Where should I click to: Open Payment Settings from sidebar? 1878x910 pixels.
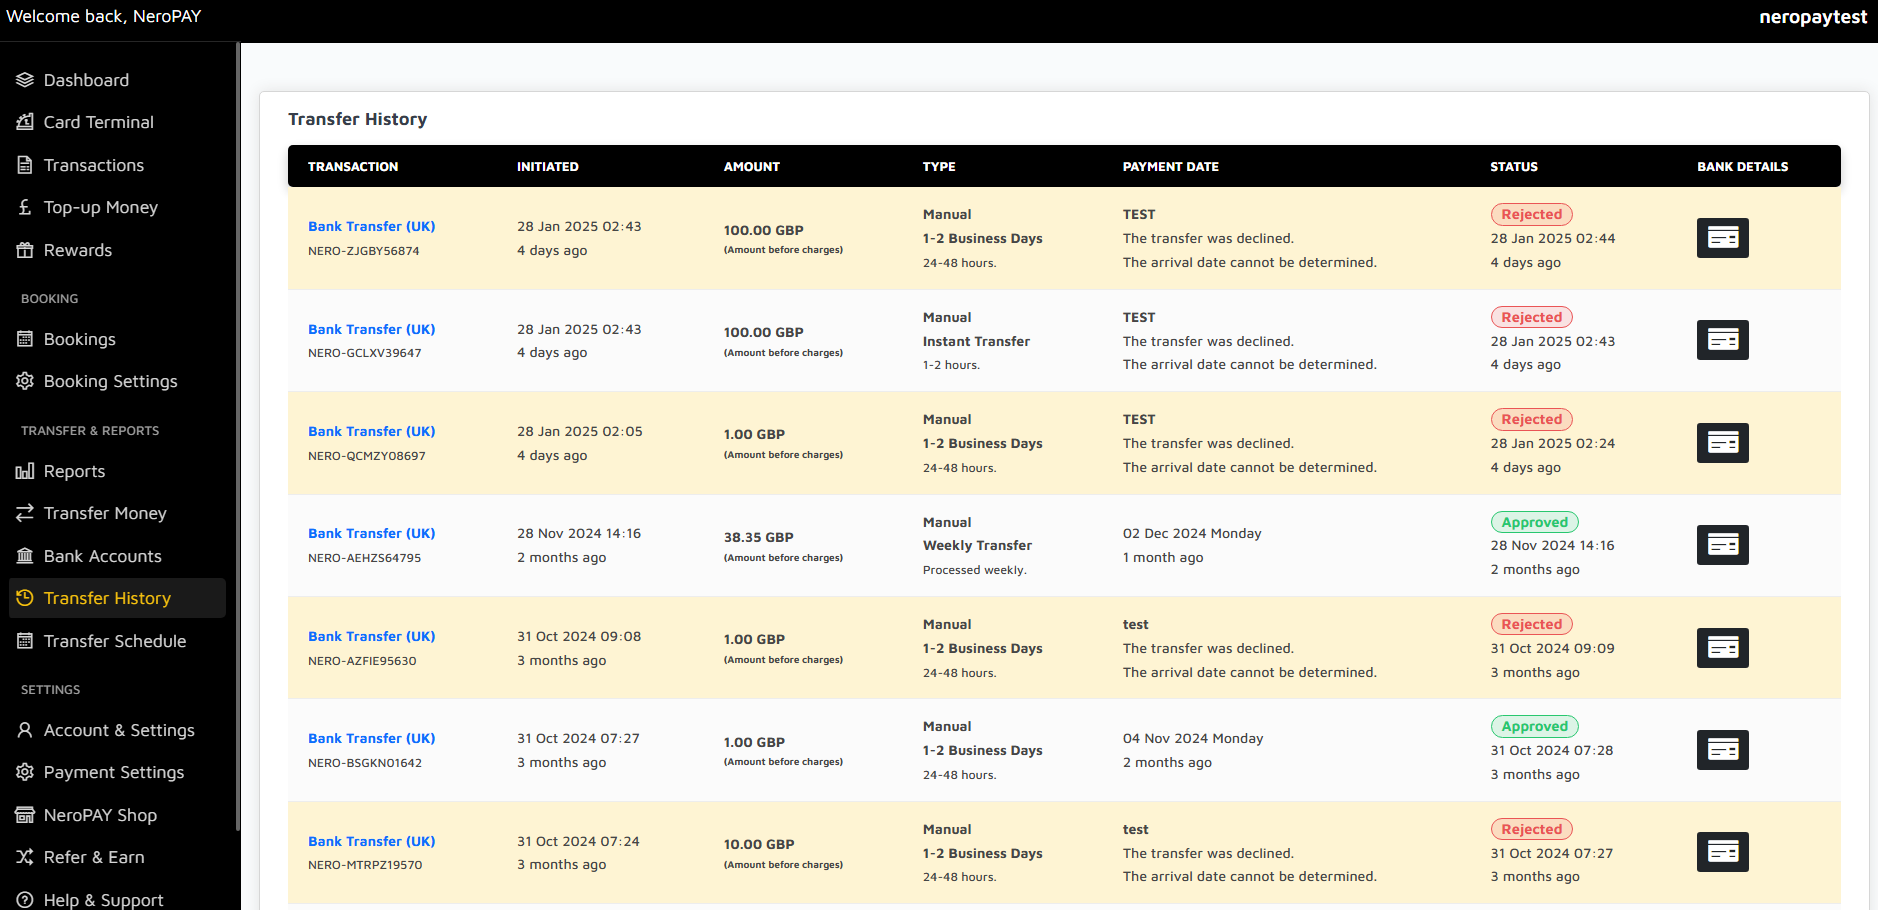pyautogui.click(x=113, y=772)
